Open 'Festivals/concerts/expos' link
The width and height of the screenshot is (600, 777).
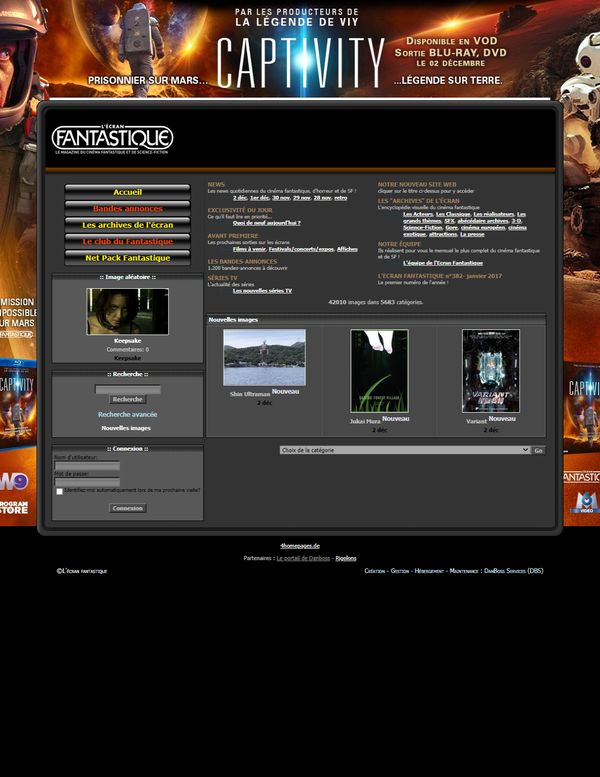[x=301, y=249]
